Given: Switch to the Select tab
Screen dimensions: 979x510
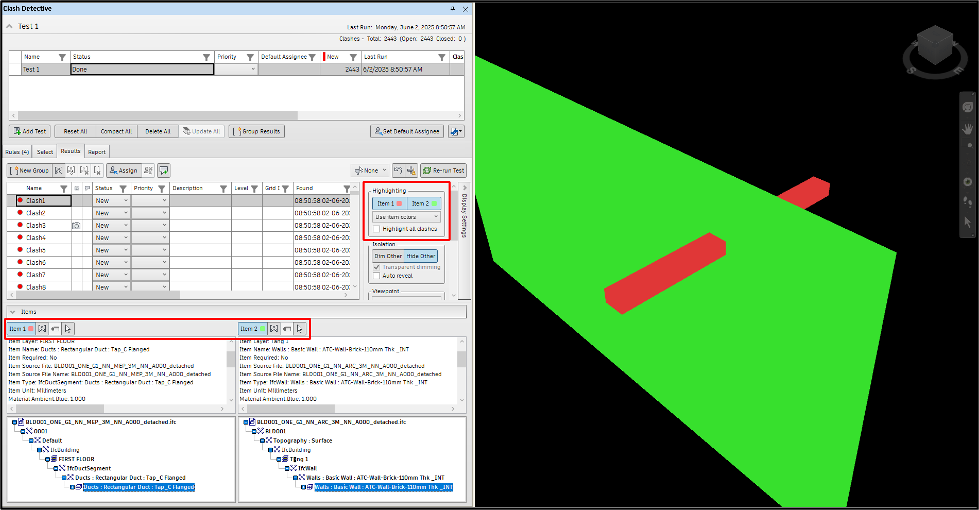Looking at the screenshot, I should (x=45, y=152).
